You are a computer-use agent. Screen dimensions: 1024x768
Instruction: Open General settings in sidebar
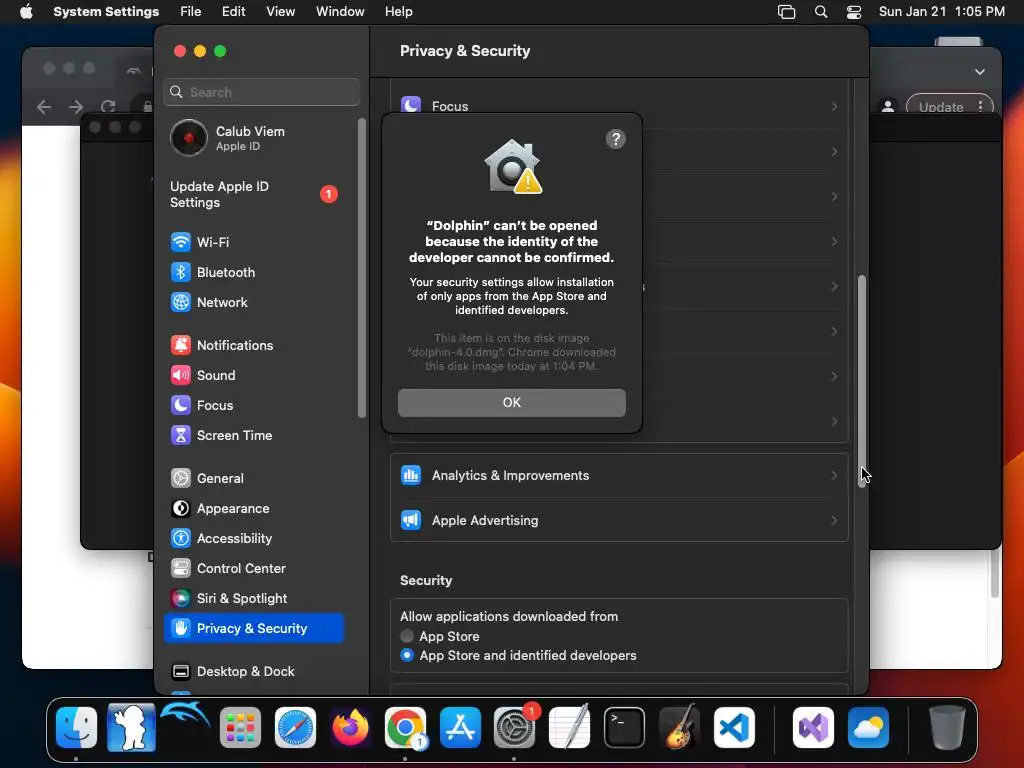click(253, 479)
